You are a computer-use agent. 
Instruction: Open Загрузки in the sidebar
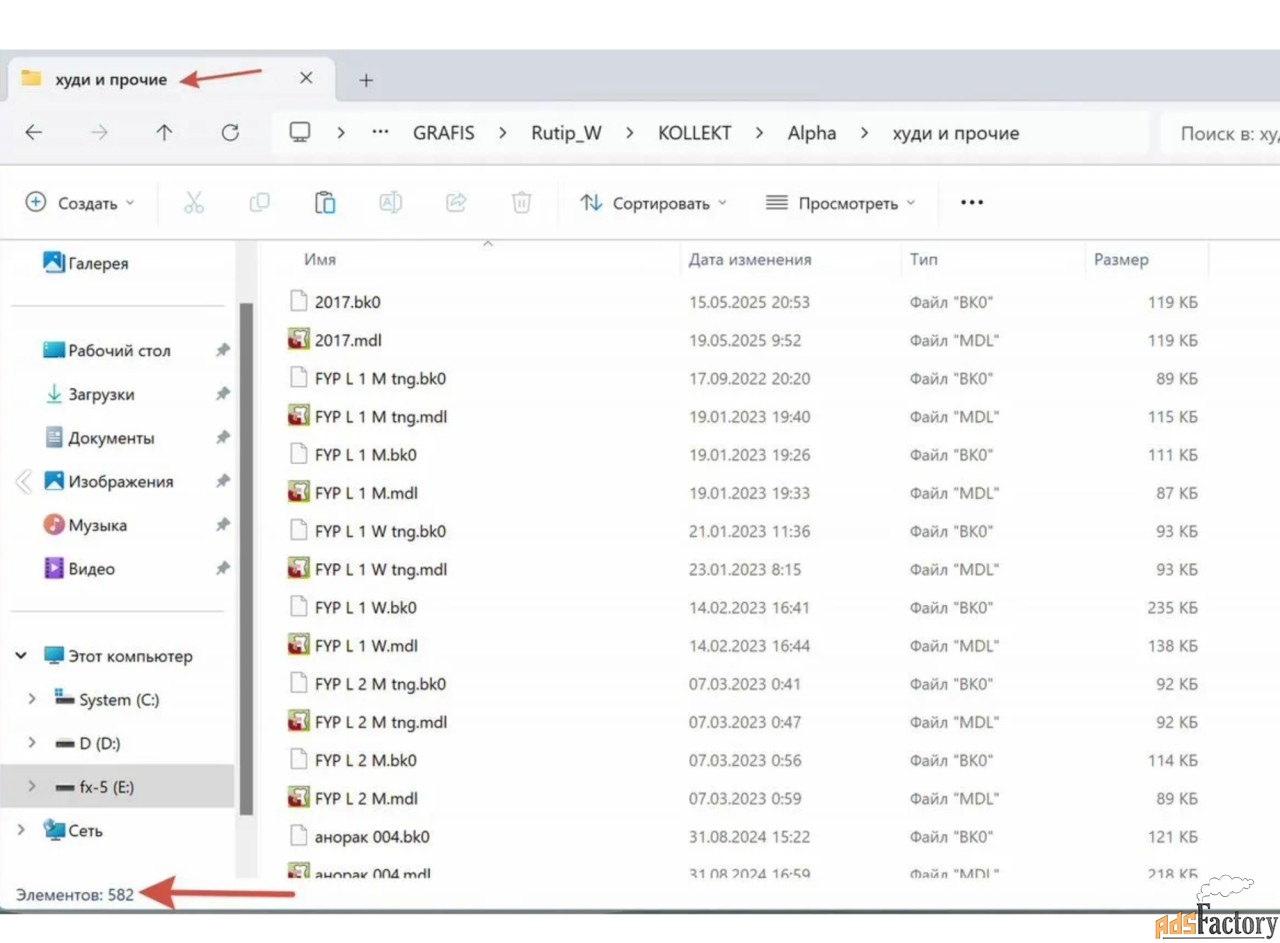coord(101,394)
